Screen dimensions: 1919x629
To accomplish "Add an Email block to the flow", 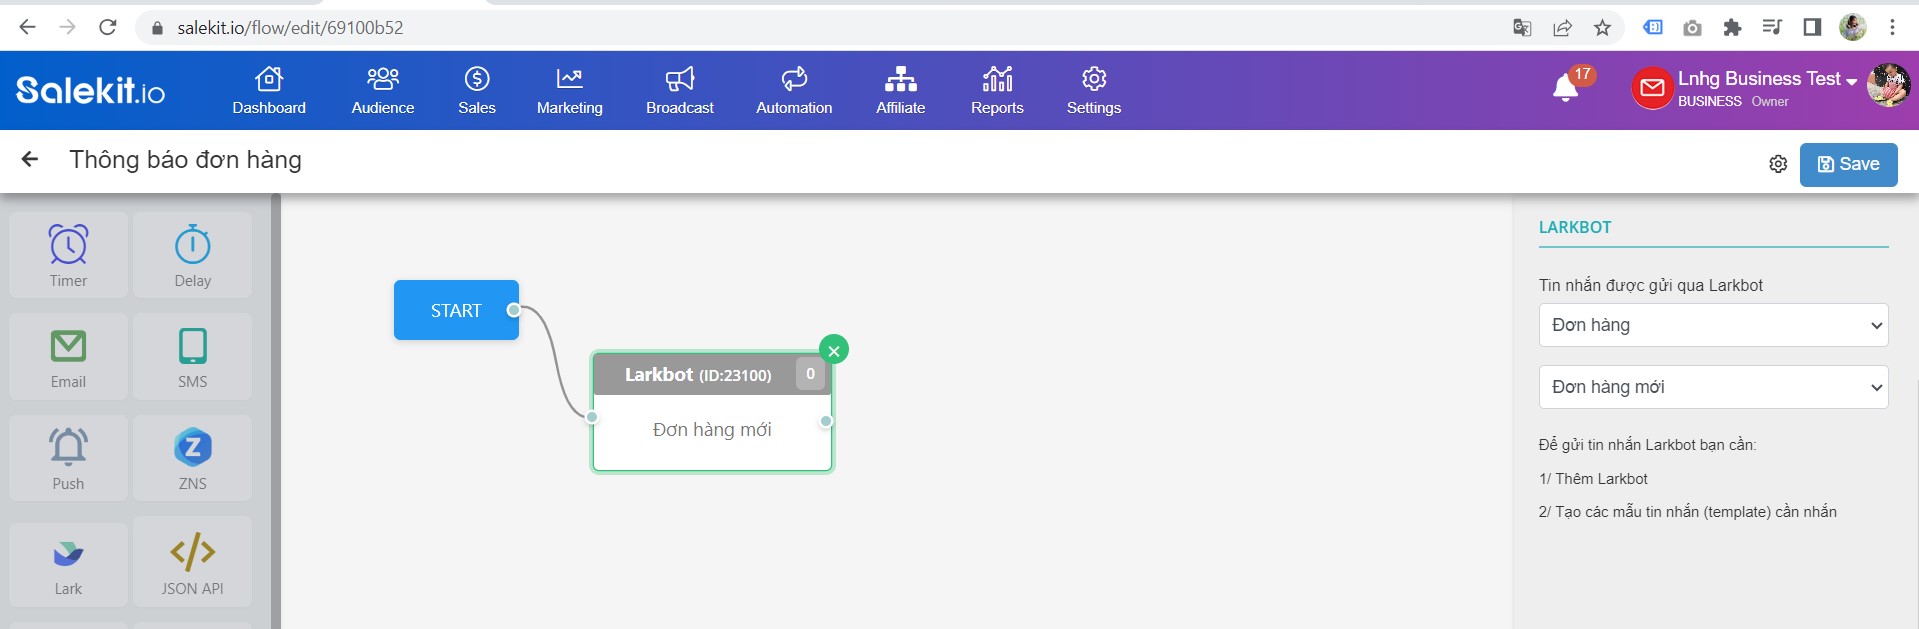I will tap(68, 357).
